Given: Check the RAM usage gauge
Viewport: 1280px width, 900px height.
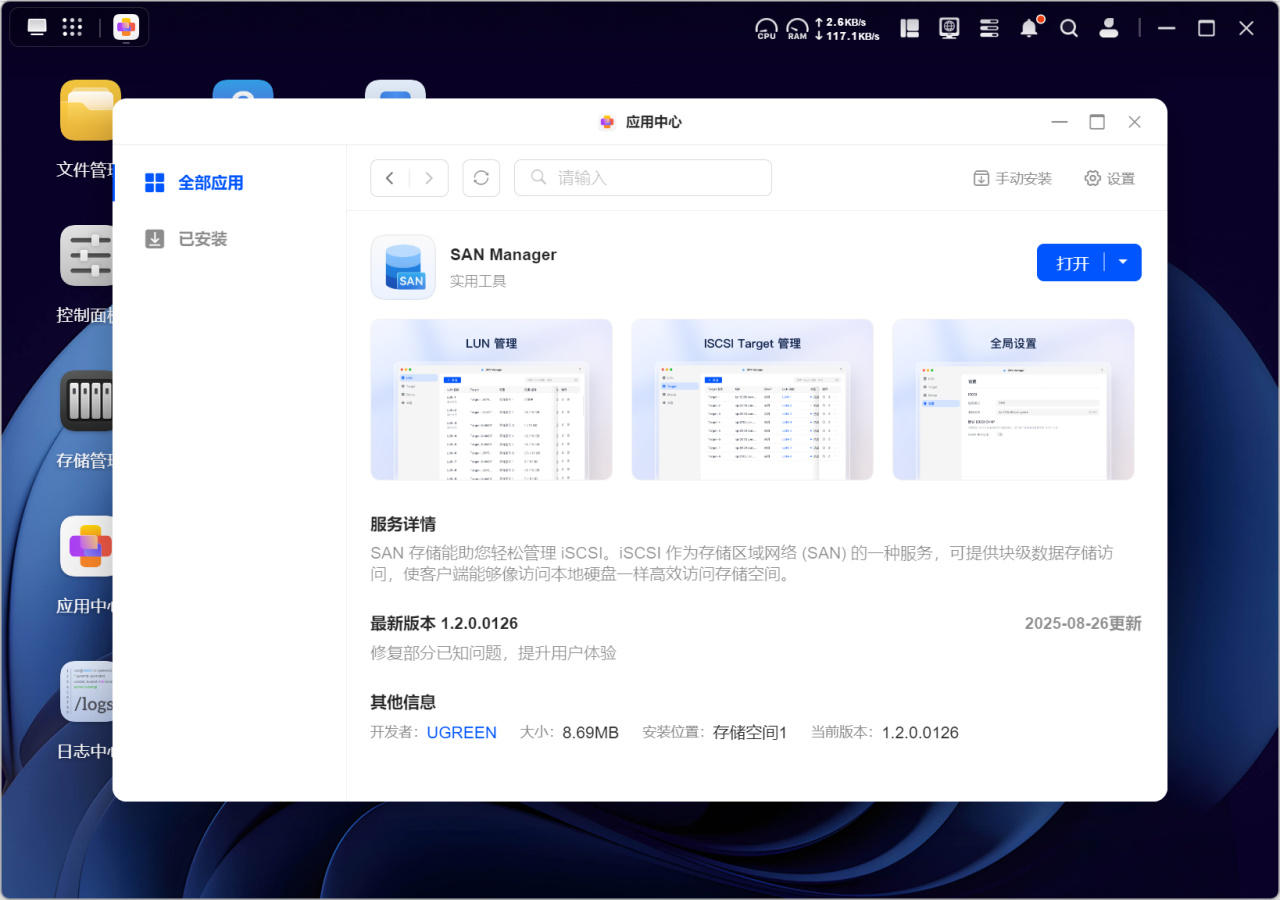Looking at the screenshot, I should pyautogui.click(x=797, y=29).
